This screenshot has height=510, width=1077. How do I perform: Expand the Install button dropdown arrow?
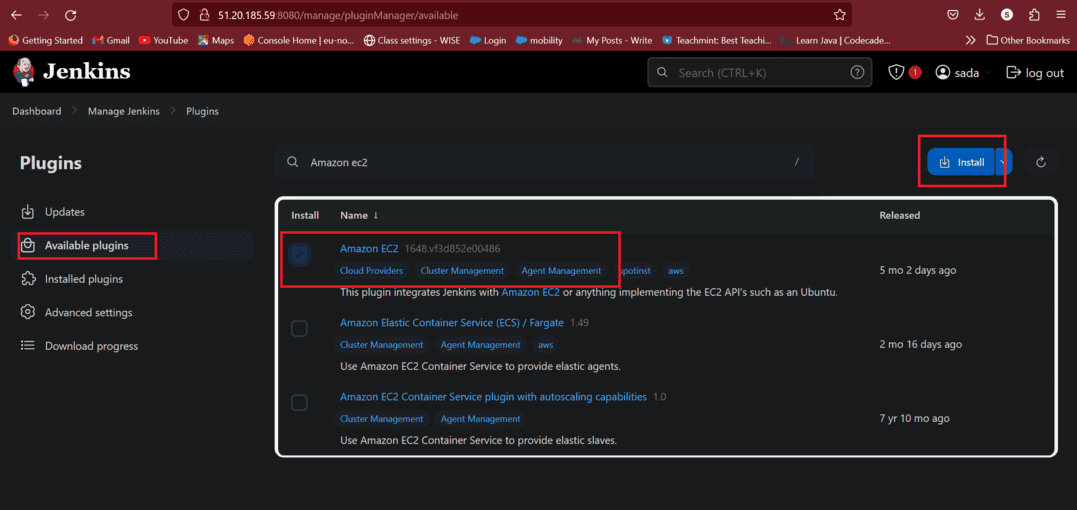1004,162
